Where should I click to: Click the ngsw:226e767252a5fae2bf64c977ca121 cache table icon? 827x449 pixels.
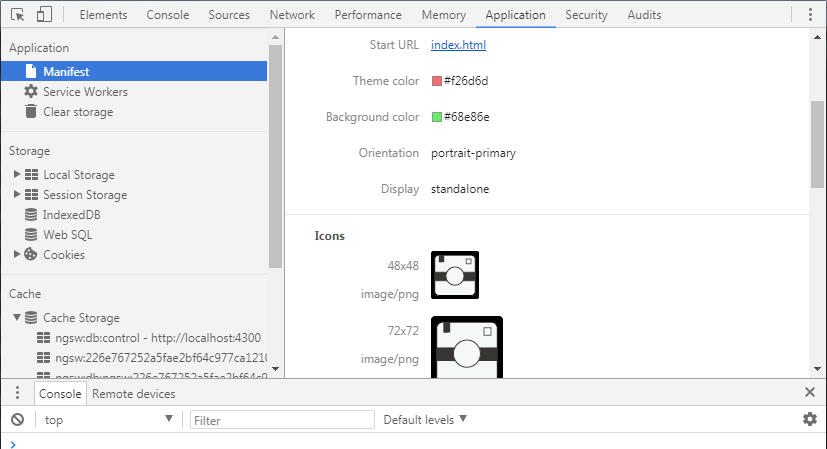coord(44,358)
